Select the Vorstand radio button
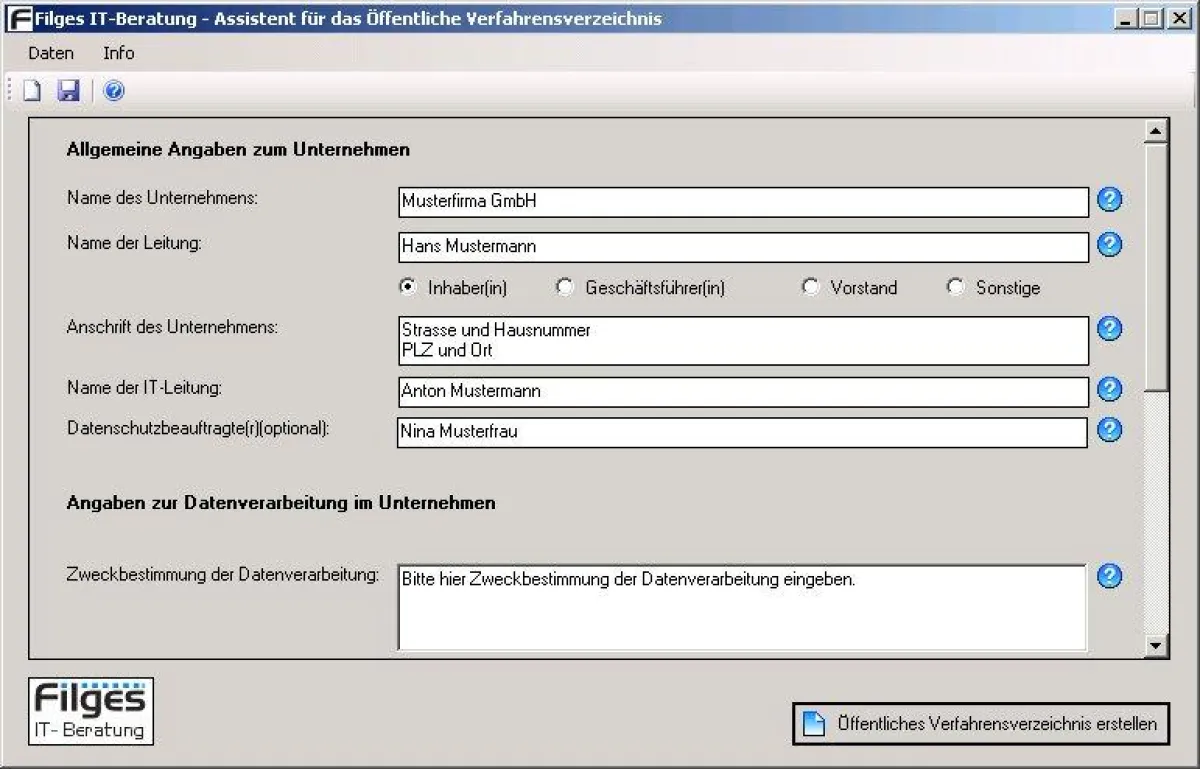 [x=810, y=287]
